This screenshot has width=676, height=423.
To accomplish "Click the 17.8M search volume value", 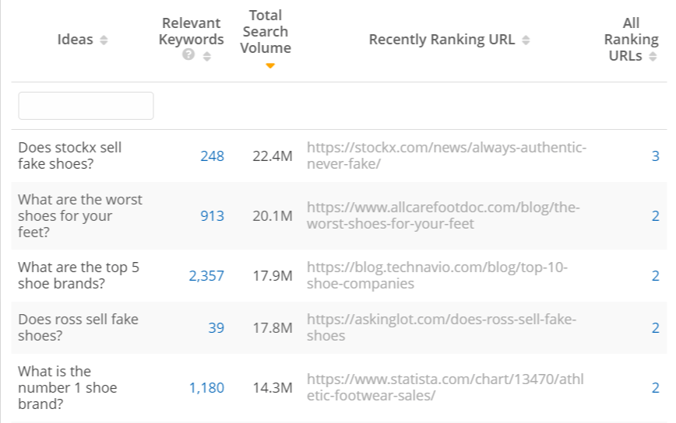I will click(x=272, y=328).
